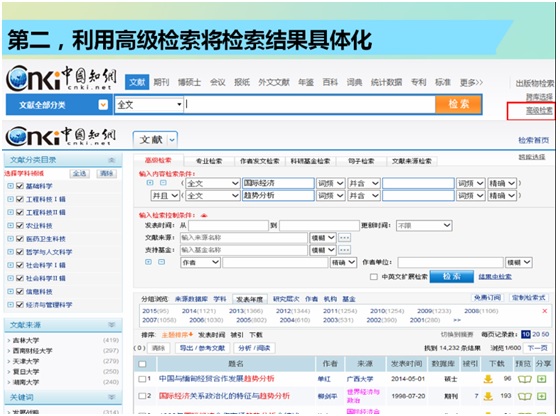Add an author row with the plus icon
Screen dimensions: 560x416
pos(148,262)
